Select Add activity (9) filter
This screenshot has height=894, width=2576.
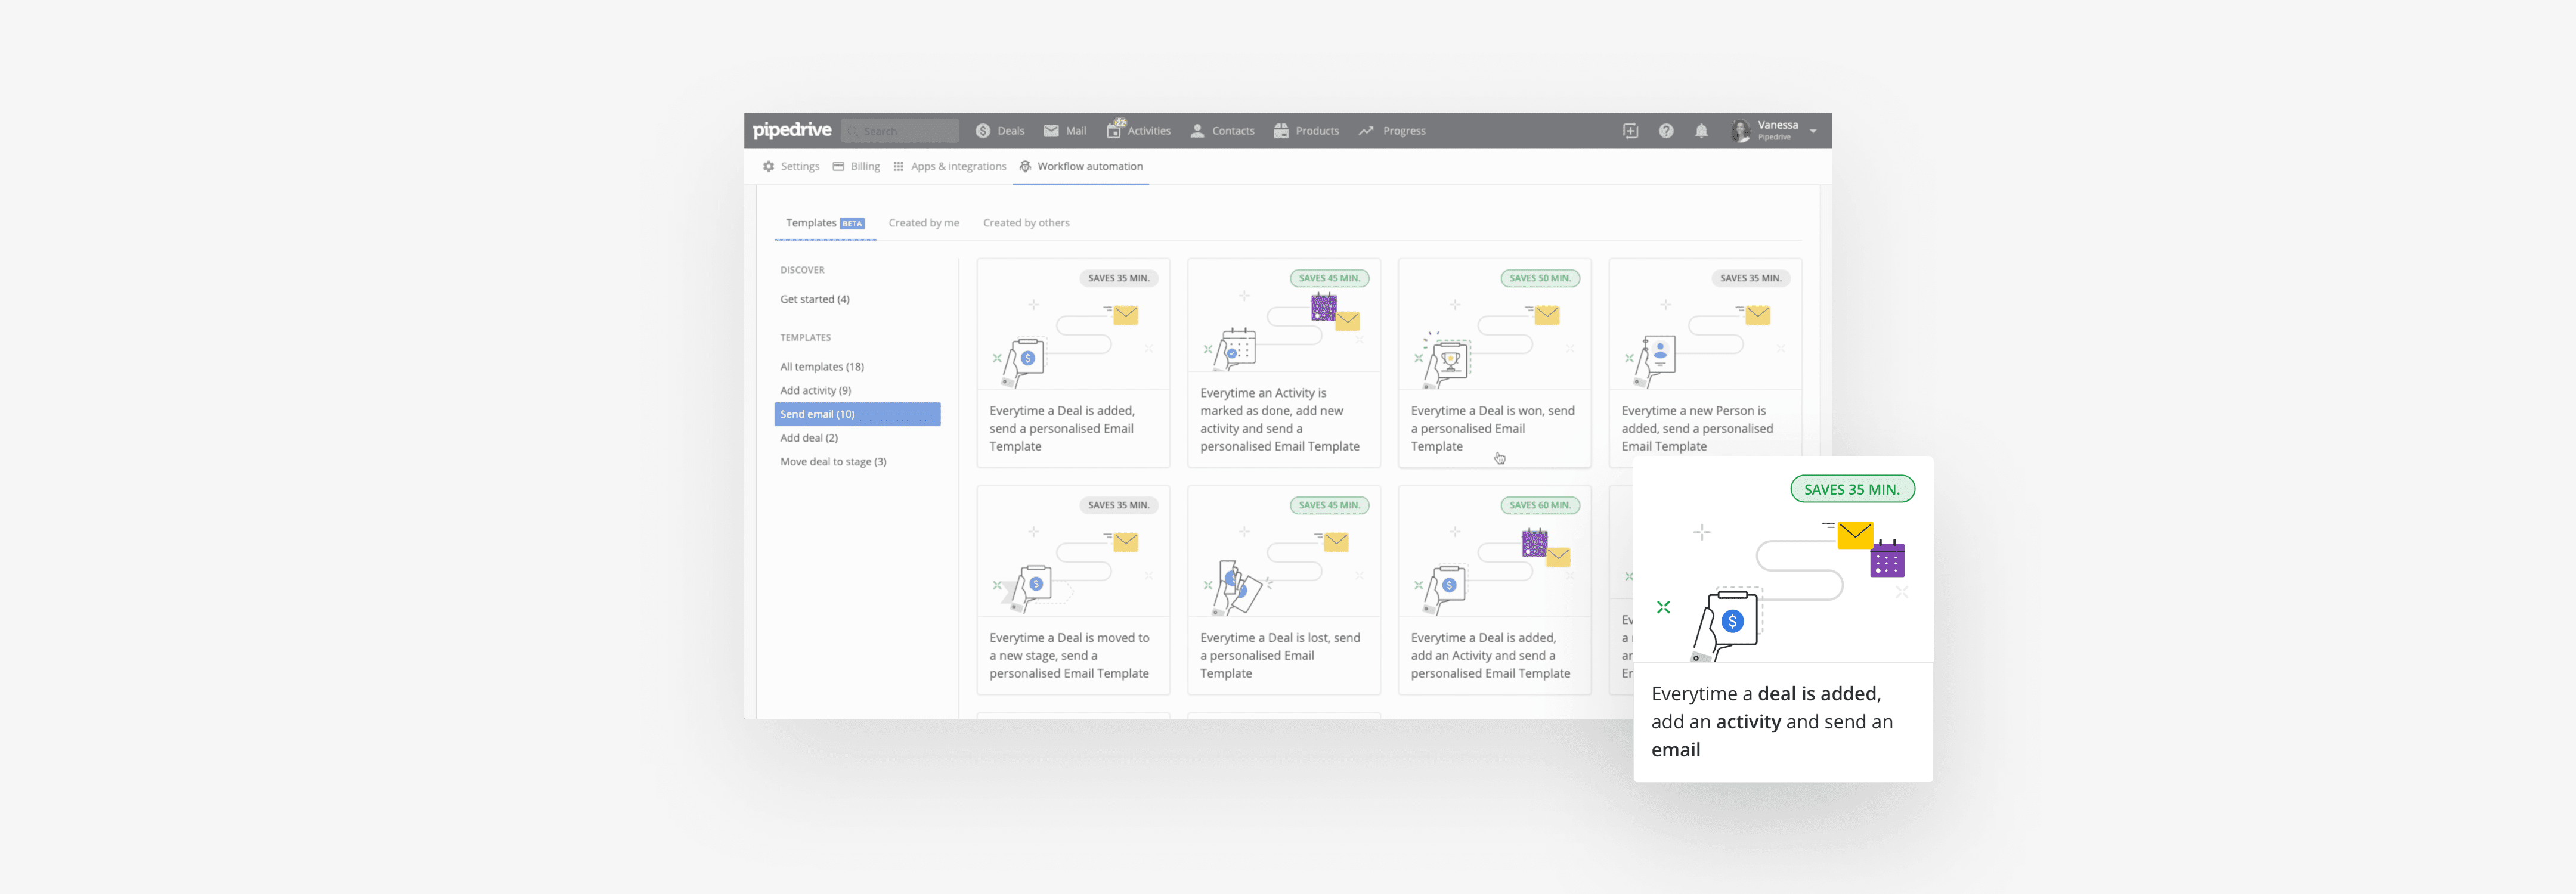point(815,390)
